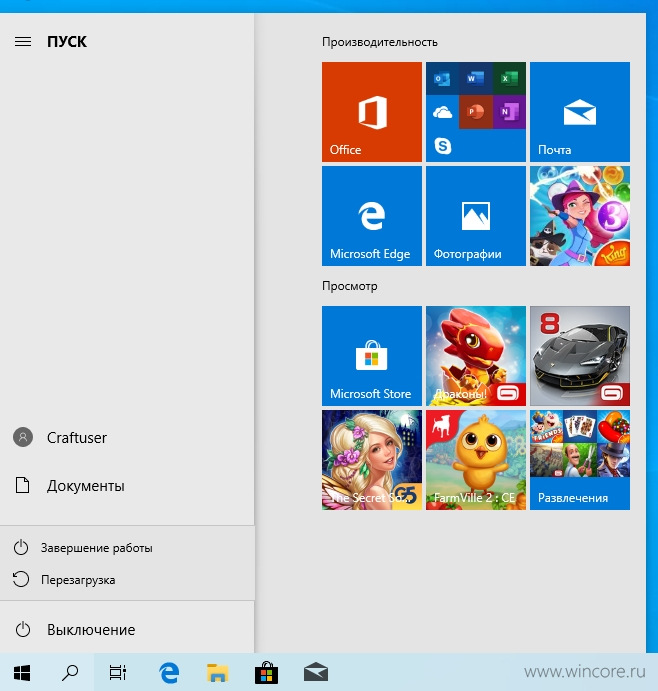Open Skype from the Office apps tile

442,145
